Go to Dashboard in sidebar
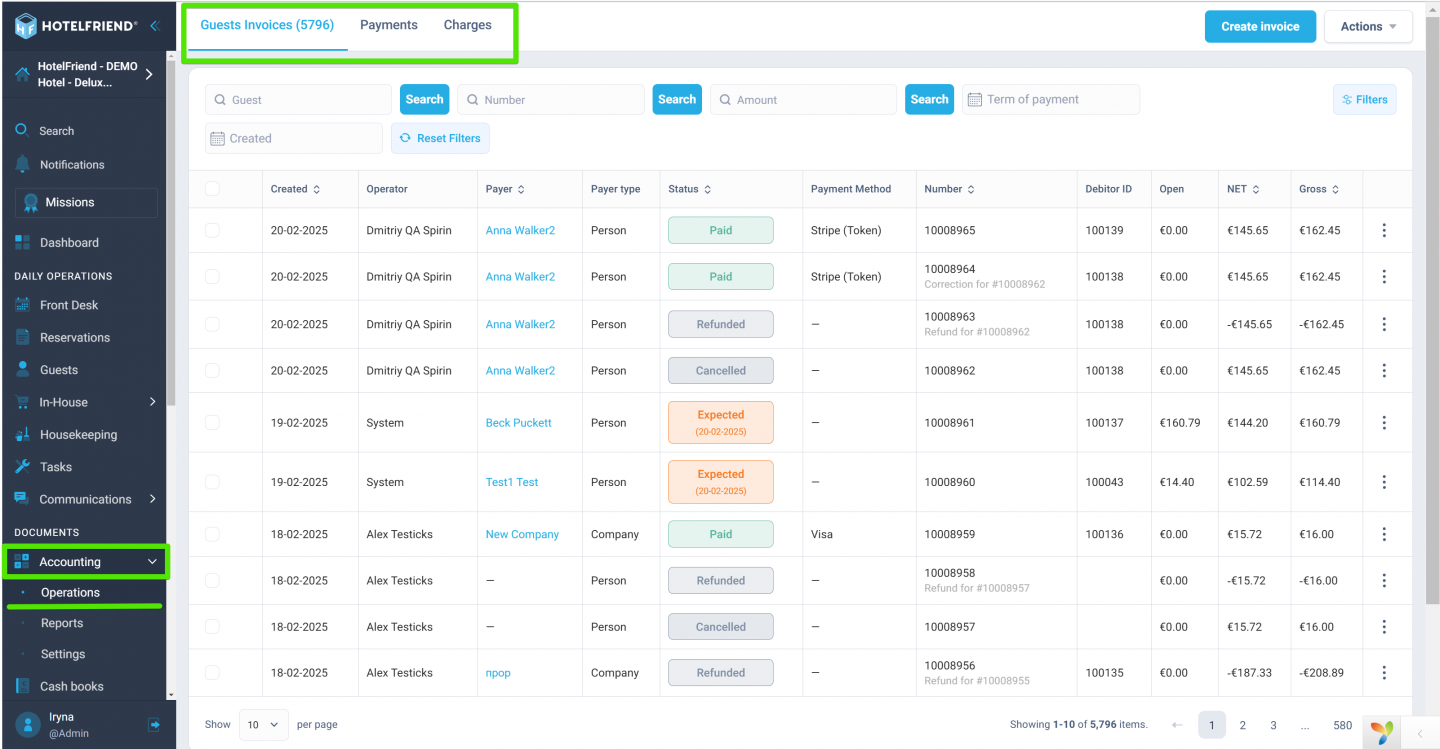This screenshot has height=749, width=1440. [x=57, y=243]
